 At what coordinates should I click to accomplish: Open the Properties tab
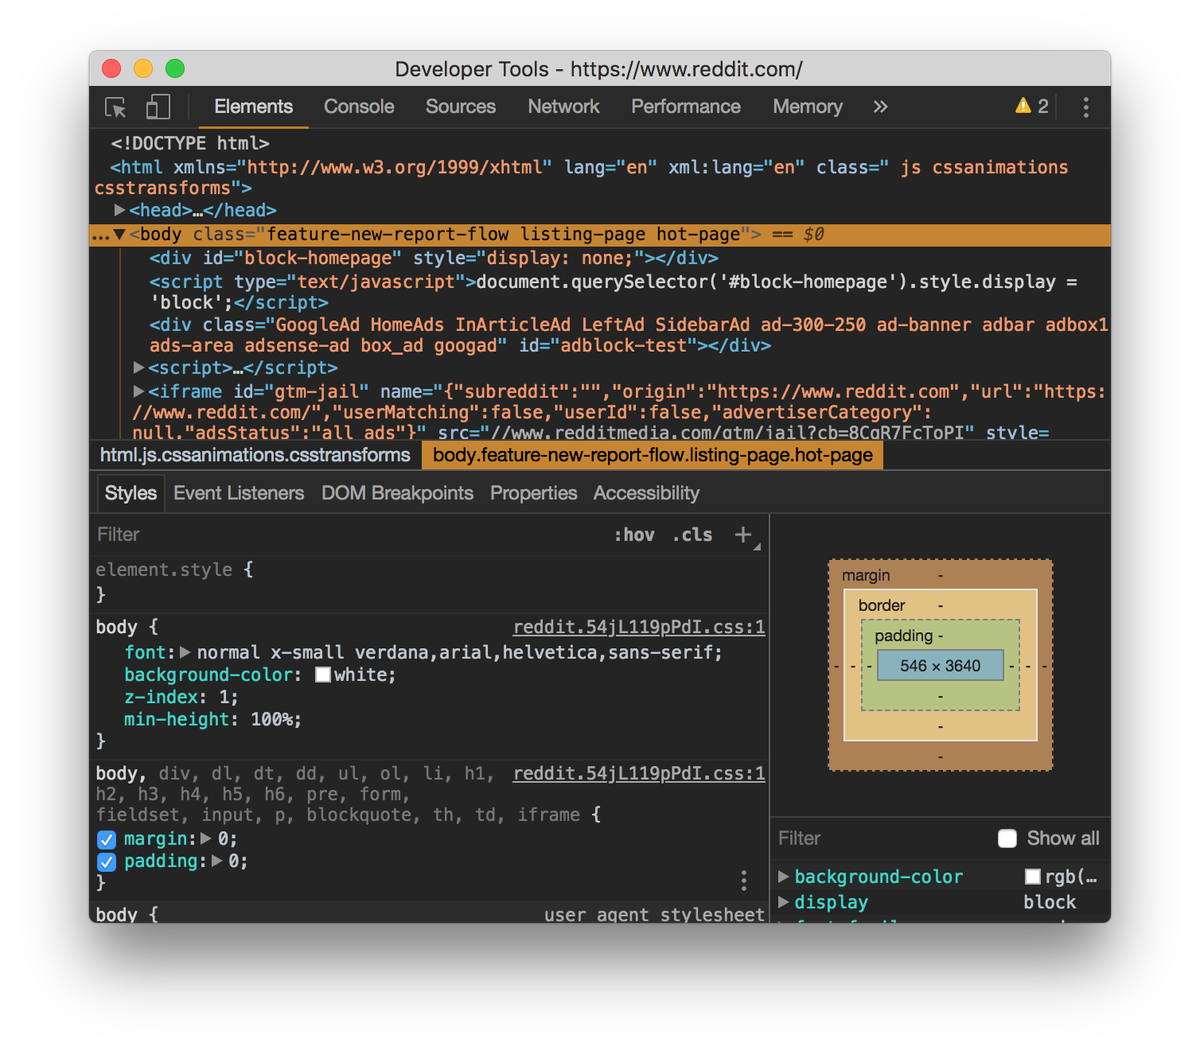(x=533, y=493)
